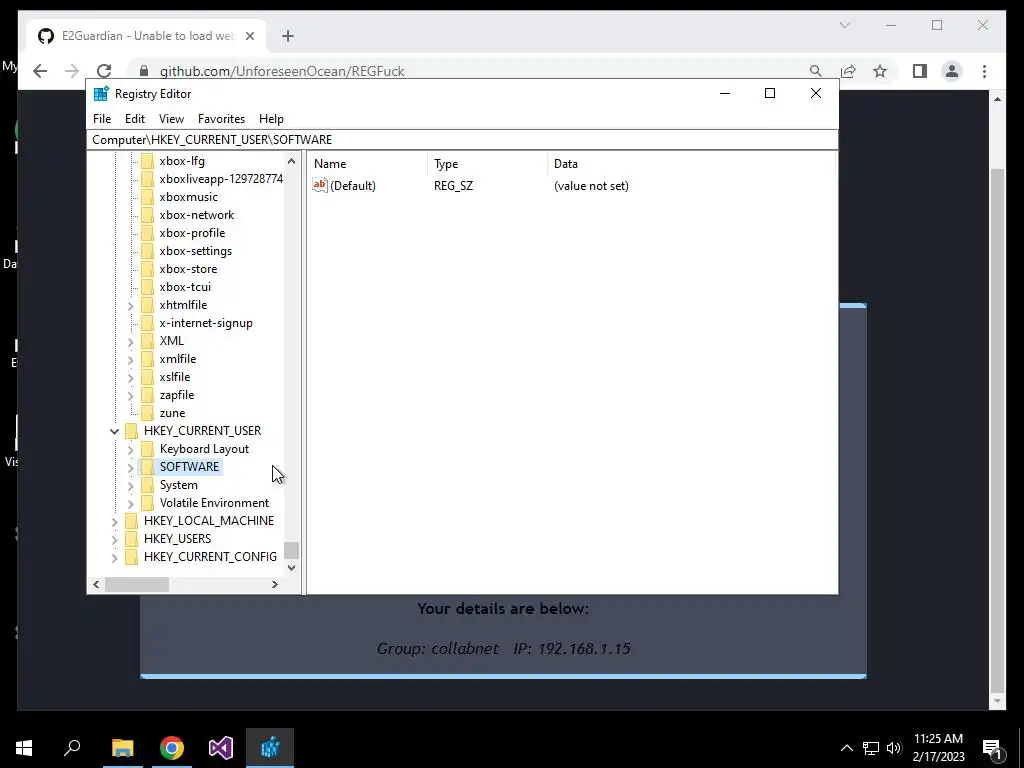Bookmark this page with the star icon
The height and width of the screenshot is (768, 1024).
click(x=880, y=71)
